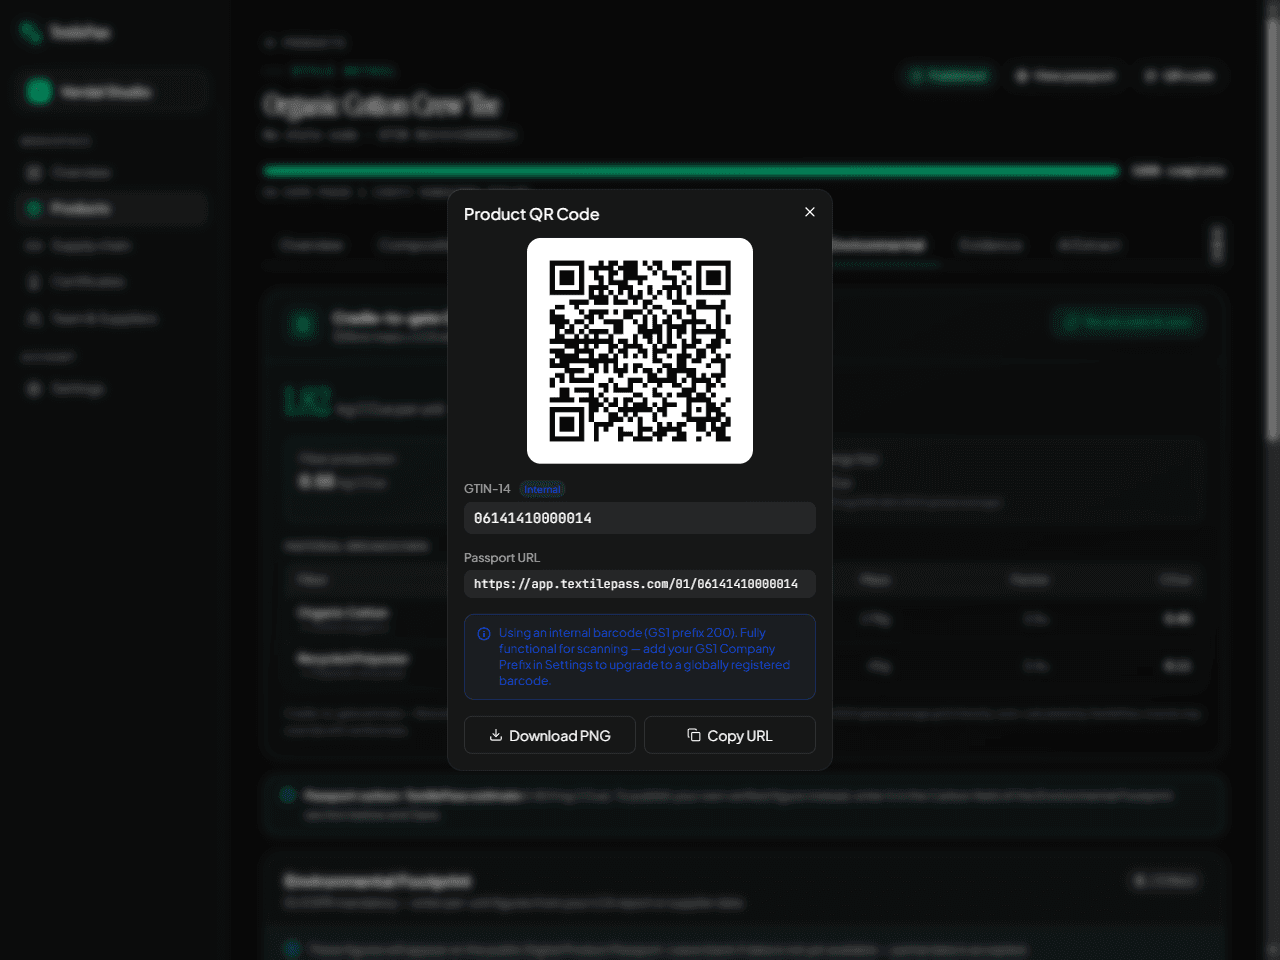Click the internal barcode notice text
Image resolution: width=1280 pixels, height=960 pixels.
click(645, 657)
